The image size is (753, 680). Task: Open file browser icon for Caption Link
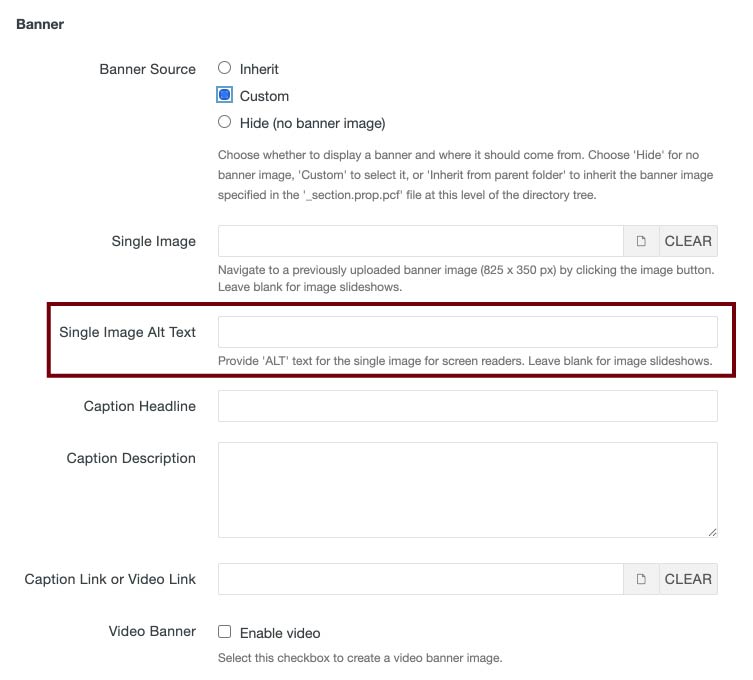pos(642,579)
